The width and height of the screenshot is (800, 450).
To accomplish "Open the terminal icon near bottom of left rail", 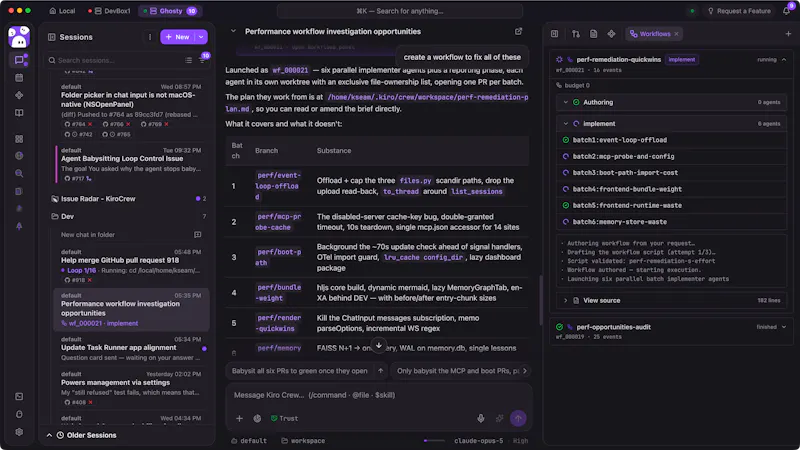I will 19,396.
